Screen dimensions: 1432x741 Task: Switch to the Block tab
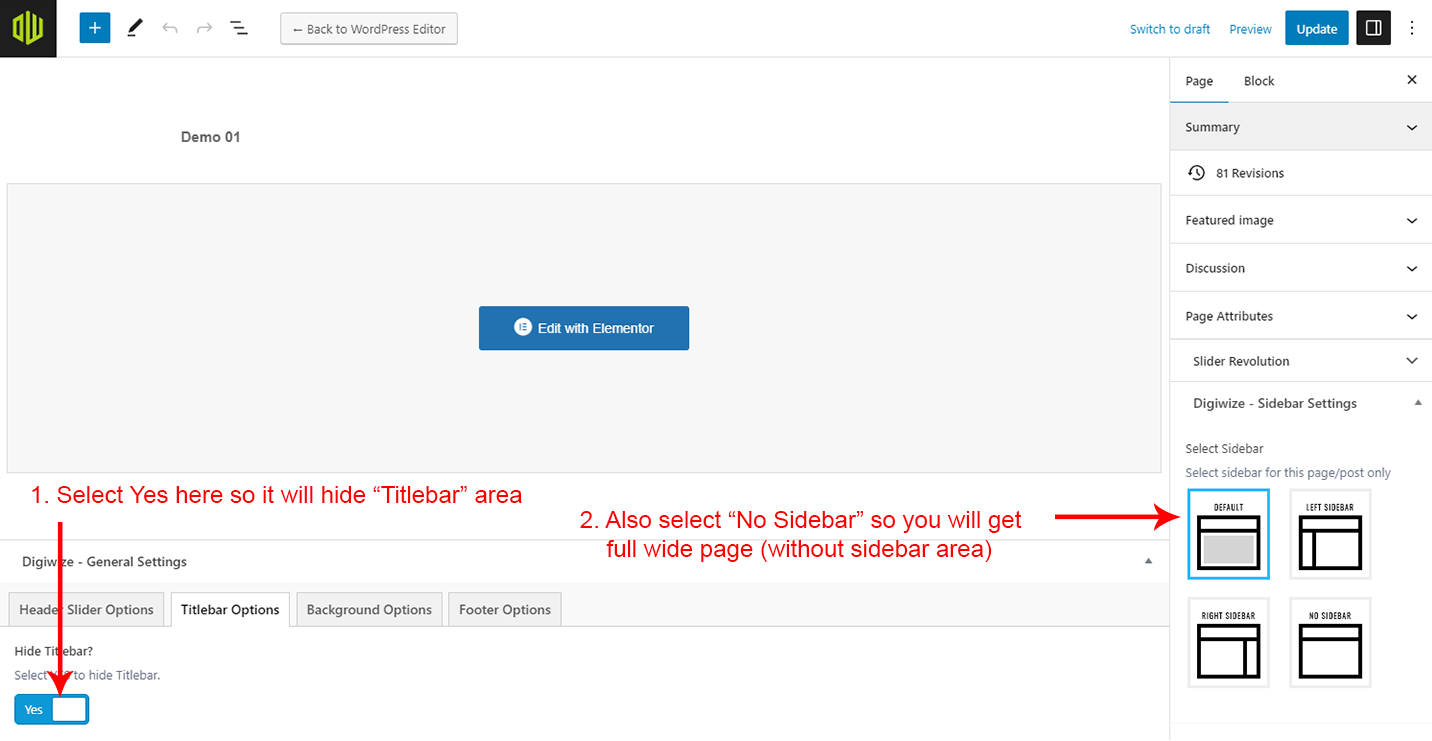click(1258, 81)
